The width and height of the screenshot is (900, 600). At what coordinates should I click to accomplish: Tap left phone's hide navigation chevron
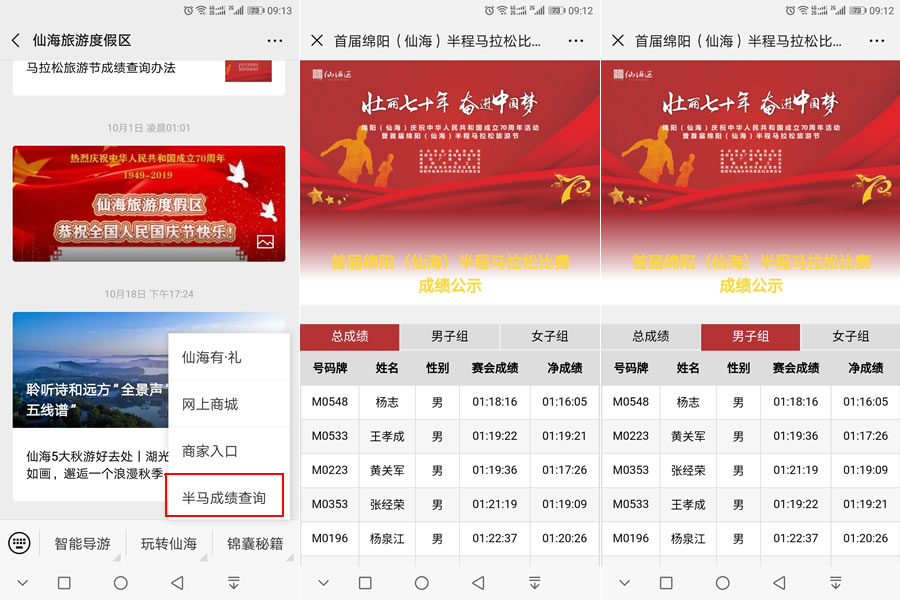(22, 583)
